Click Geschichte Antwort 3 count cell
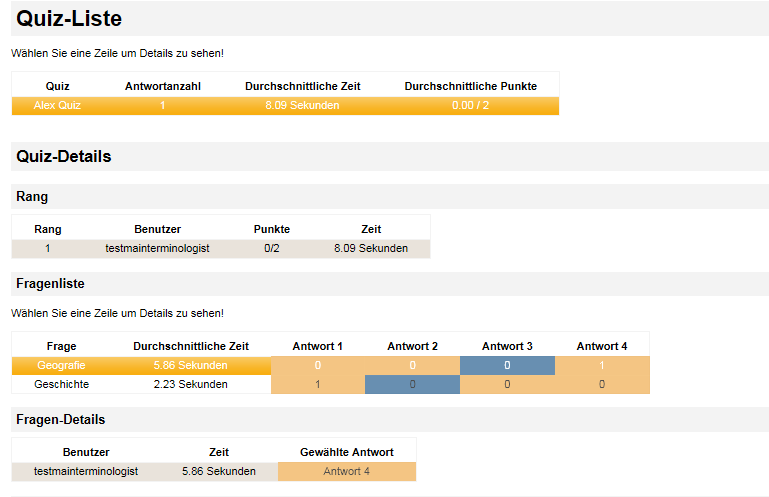769x497 pixels. [507, 384]
